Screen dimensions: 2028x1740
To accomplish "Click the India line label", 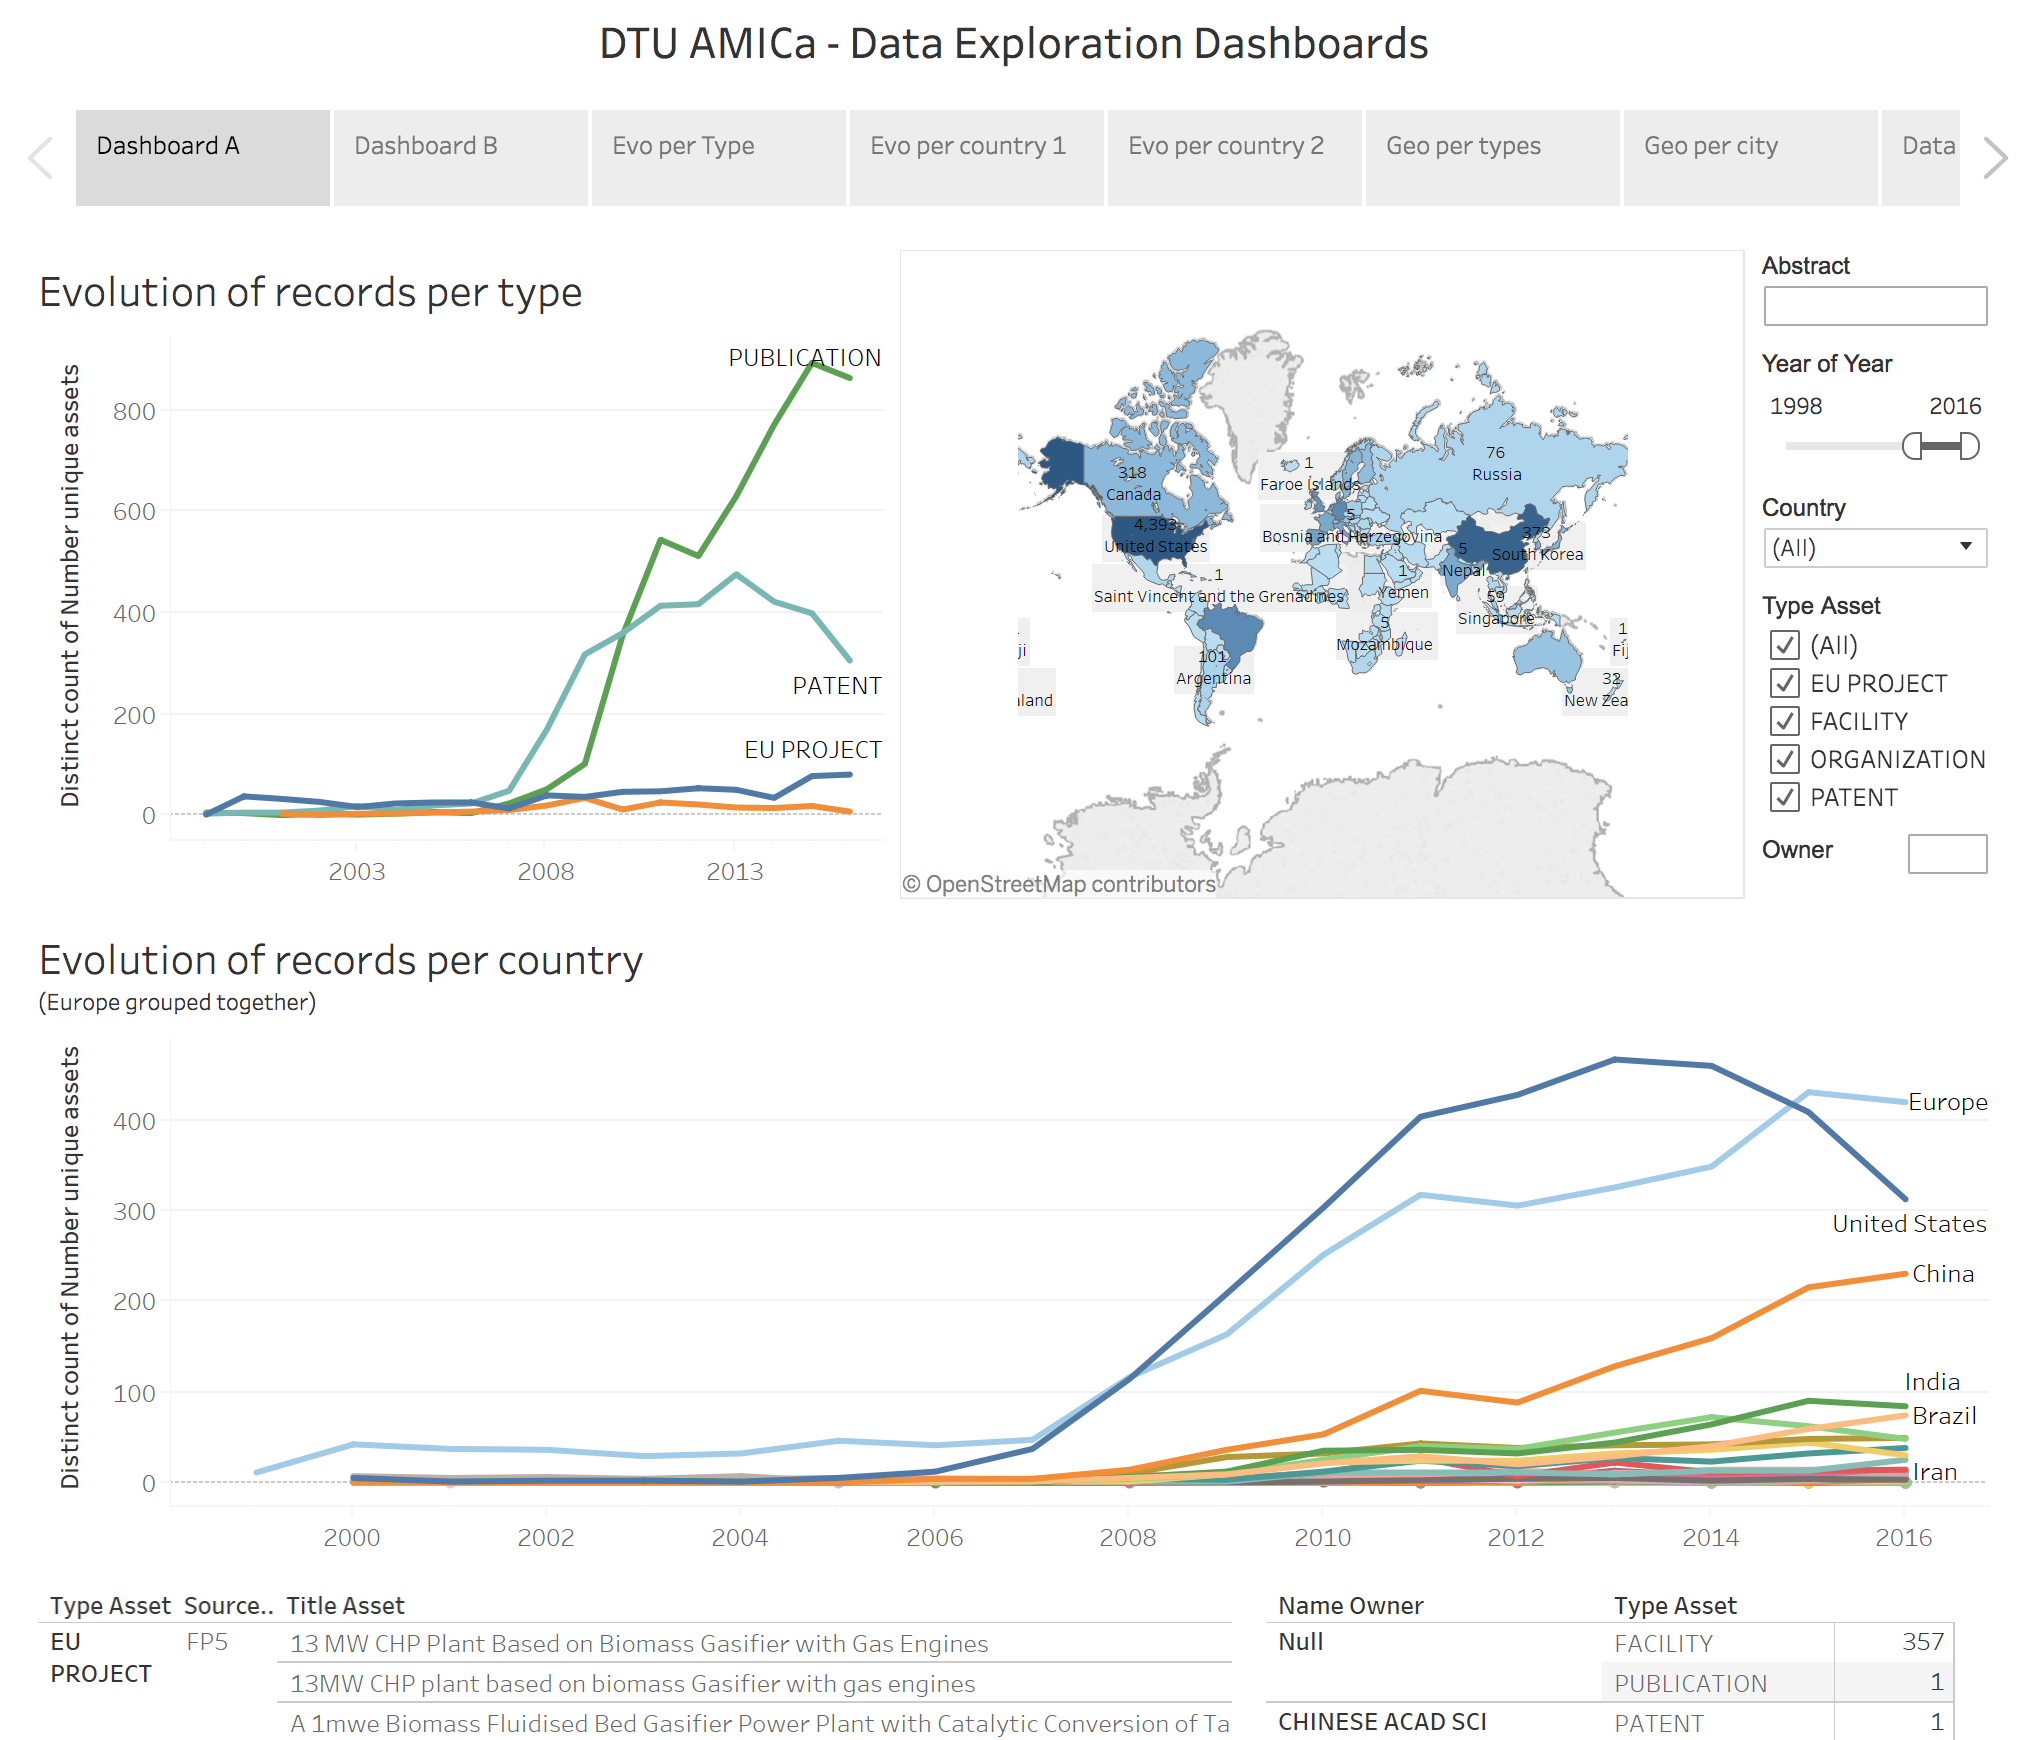I will tap(1932, 1382).
